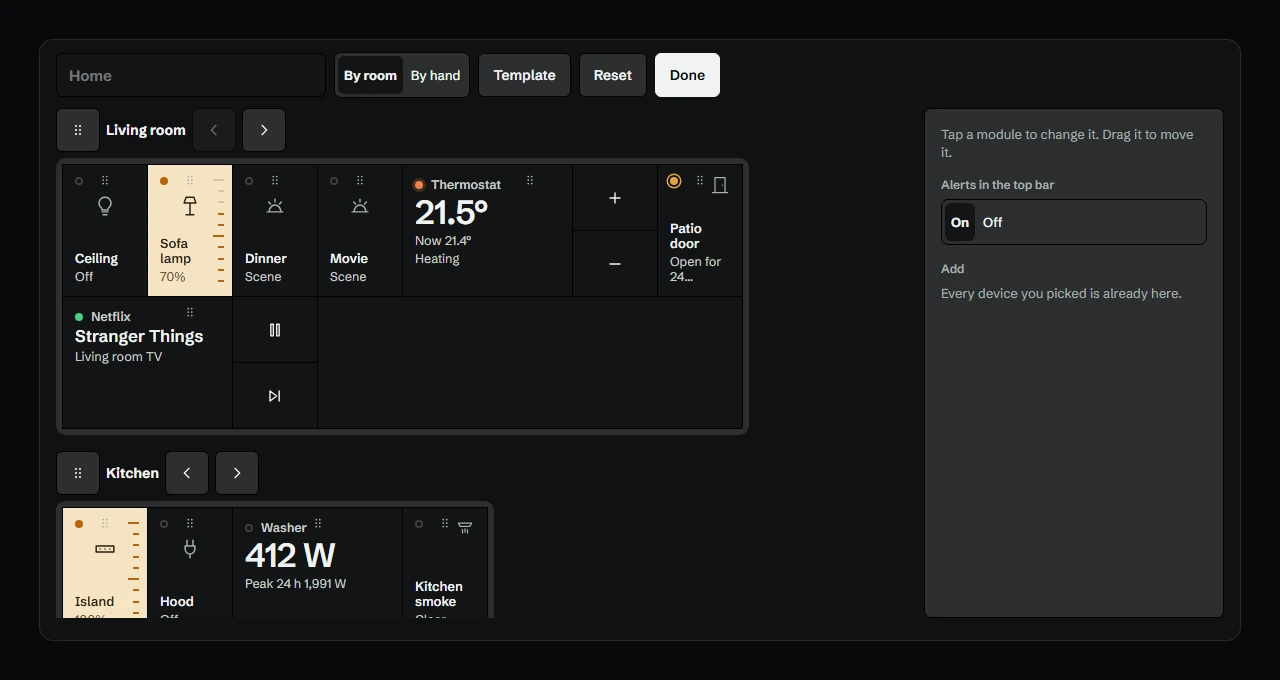The height and width of the screenshot is (680, 1280).
Task: Click the Island light strip icon
Action: [105, 549]
